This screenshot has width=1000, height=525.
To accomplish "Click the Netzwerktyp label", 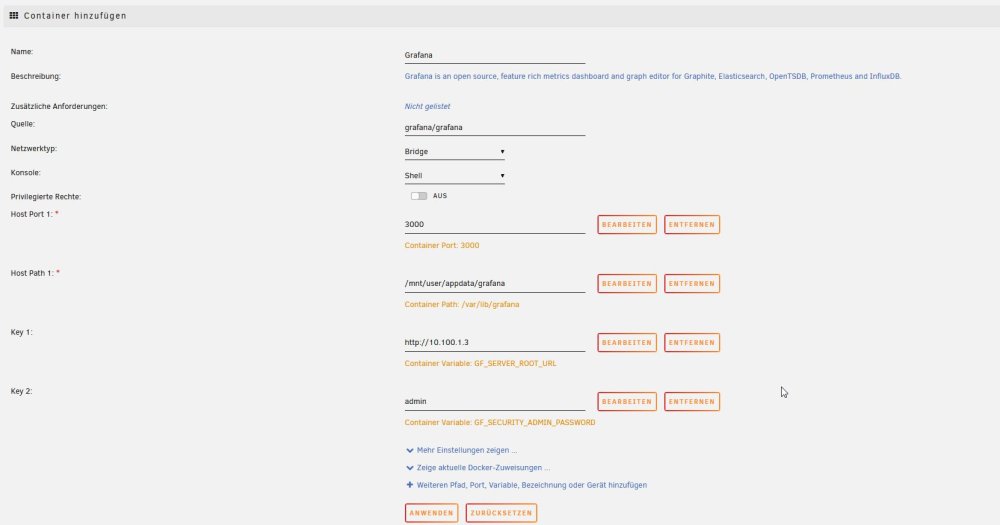I will point(34,149).
